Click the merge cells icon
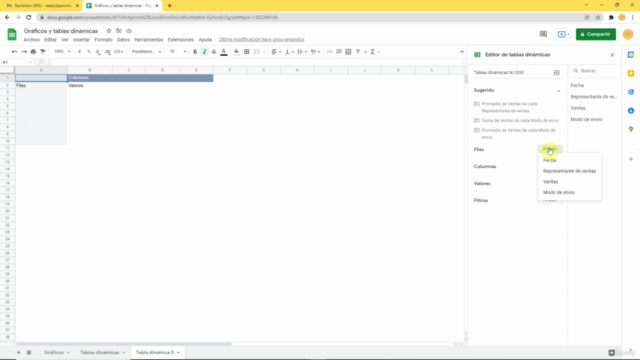 [x=257, y=52]
